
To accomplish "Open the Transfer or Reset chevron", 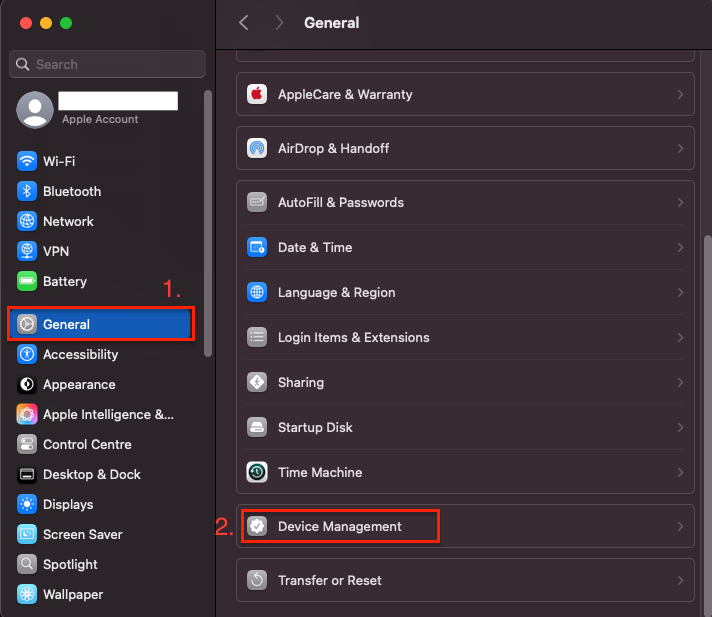I will [x=680, y=580].
